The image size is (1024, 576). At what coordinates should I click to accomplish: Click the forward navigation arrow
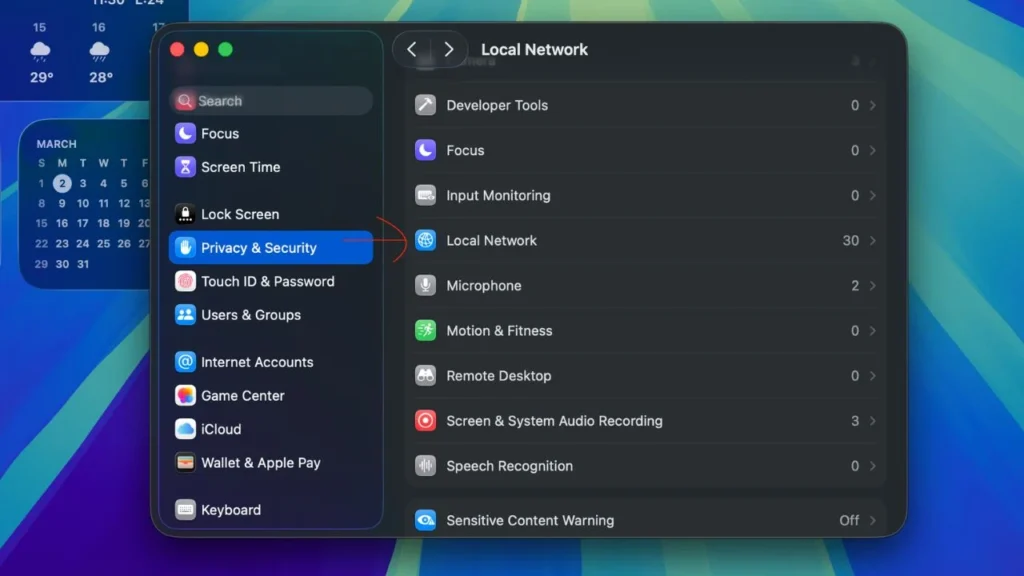448,48
